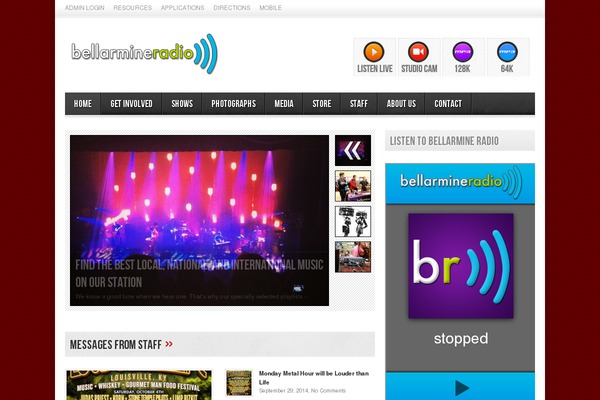Click the Bellarmine Radio header logo
600x400 pixels.
(144, 54)
